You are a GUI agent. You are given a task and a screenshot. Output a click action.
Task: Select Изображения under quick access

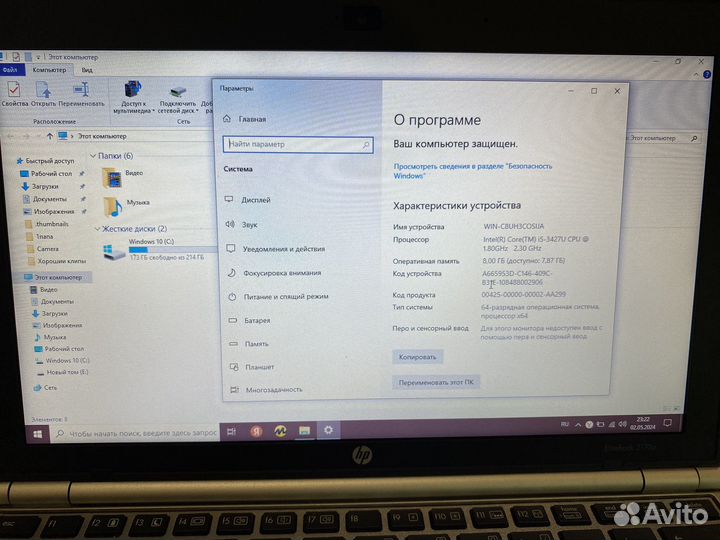(54, 211)
